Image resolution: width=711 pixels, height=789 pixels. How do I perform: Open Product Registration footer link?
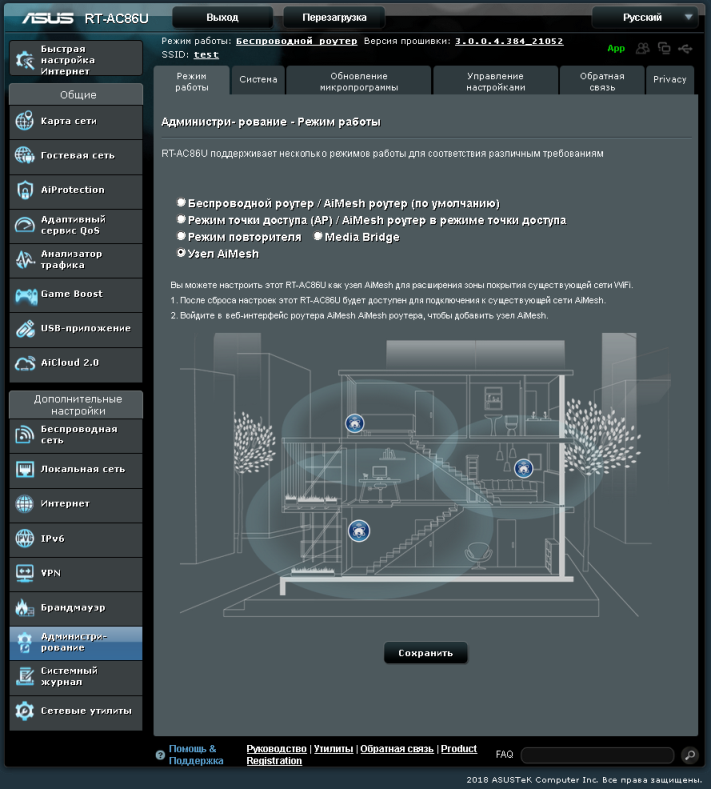tap(361, 755)
